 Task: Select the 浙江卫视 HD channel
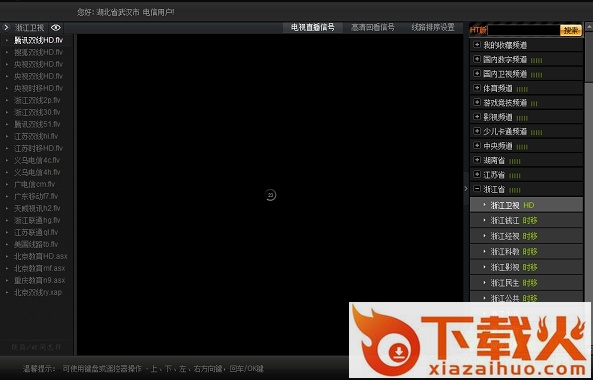[526, 205]
